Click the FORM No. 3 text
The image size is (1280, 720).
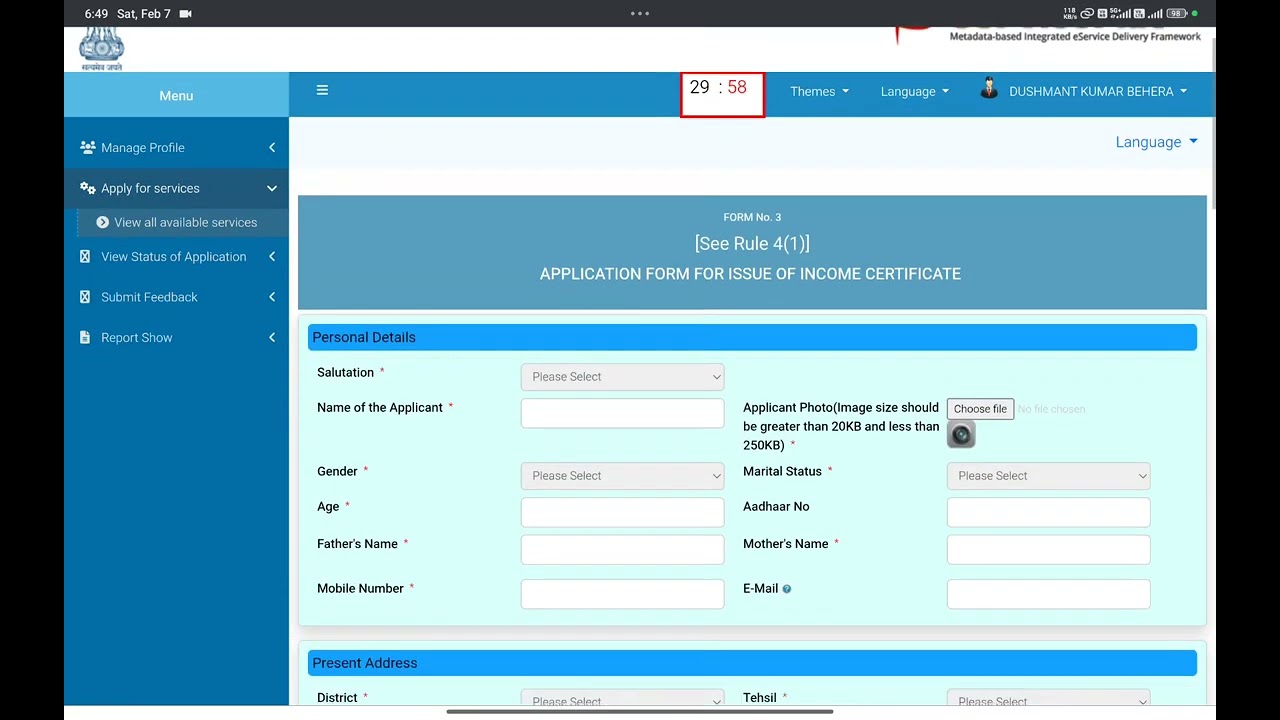[752, 217]
